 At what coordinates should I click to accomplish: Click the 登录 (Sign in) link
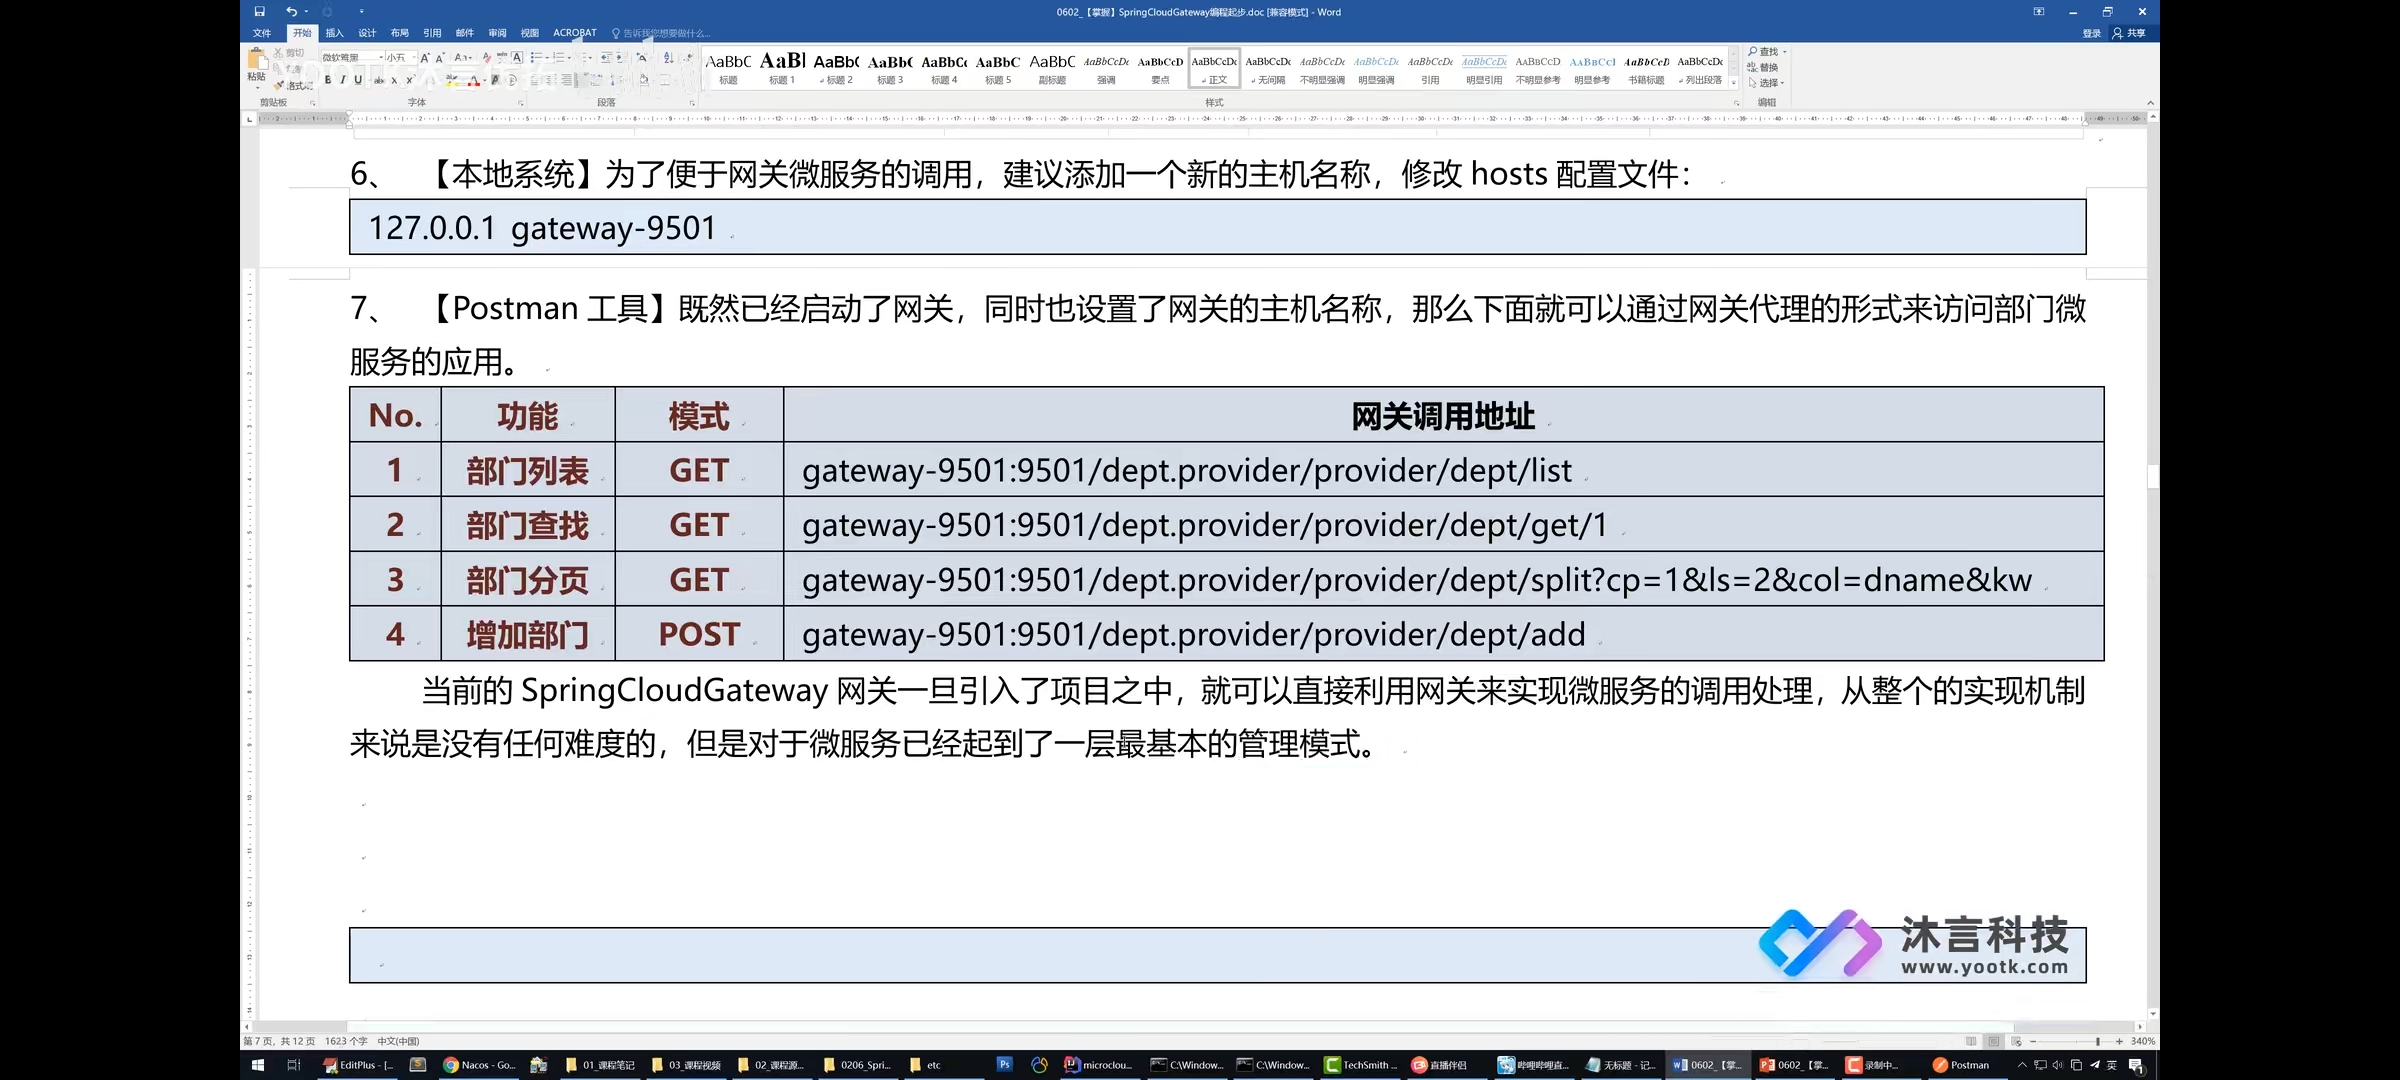coord(2092,33)
